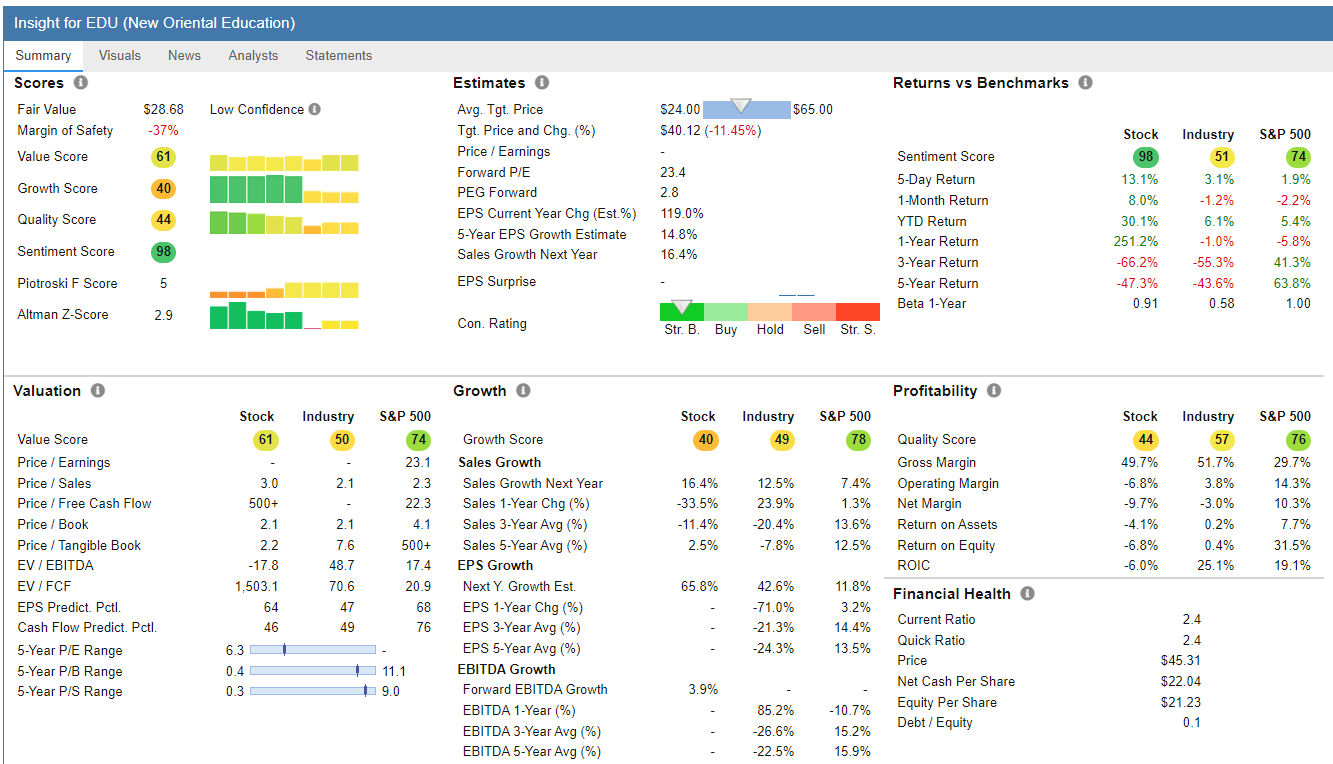Click the green Str. B. rating segment
The image size is (1333, 764).
(682, 312)
